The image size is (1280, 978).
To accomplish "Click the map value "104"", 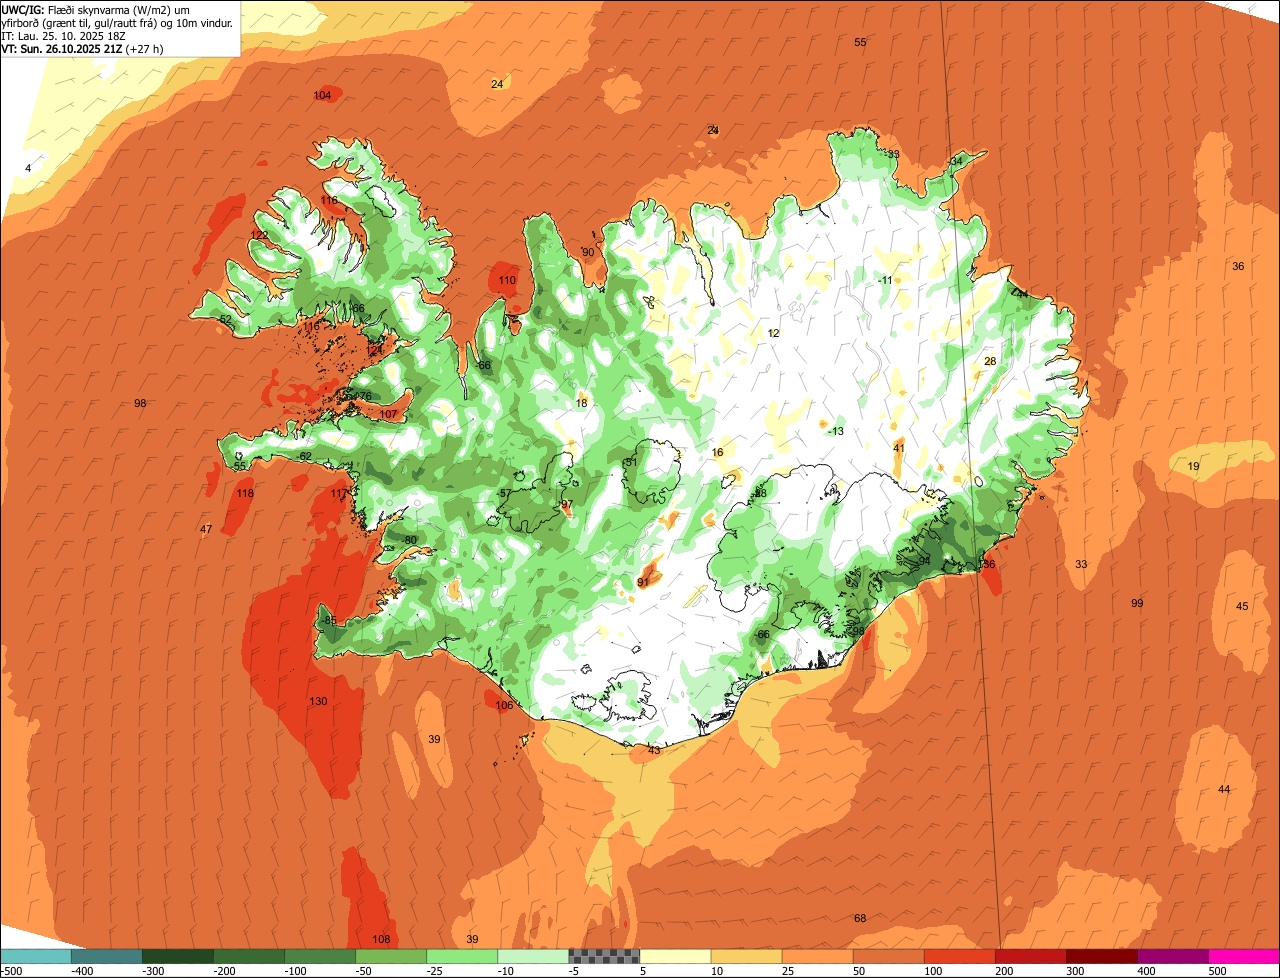I will (322, 96).
